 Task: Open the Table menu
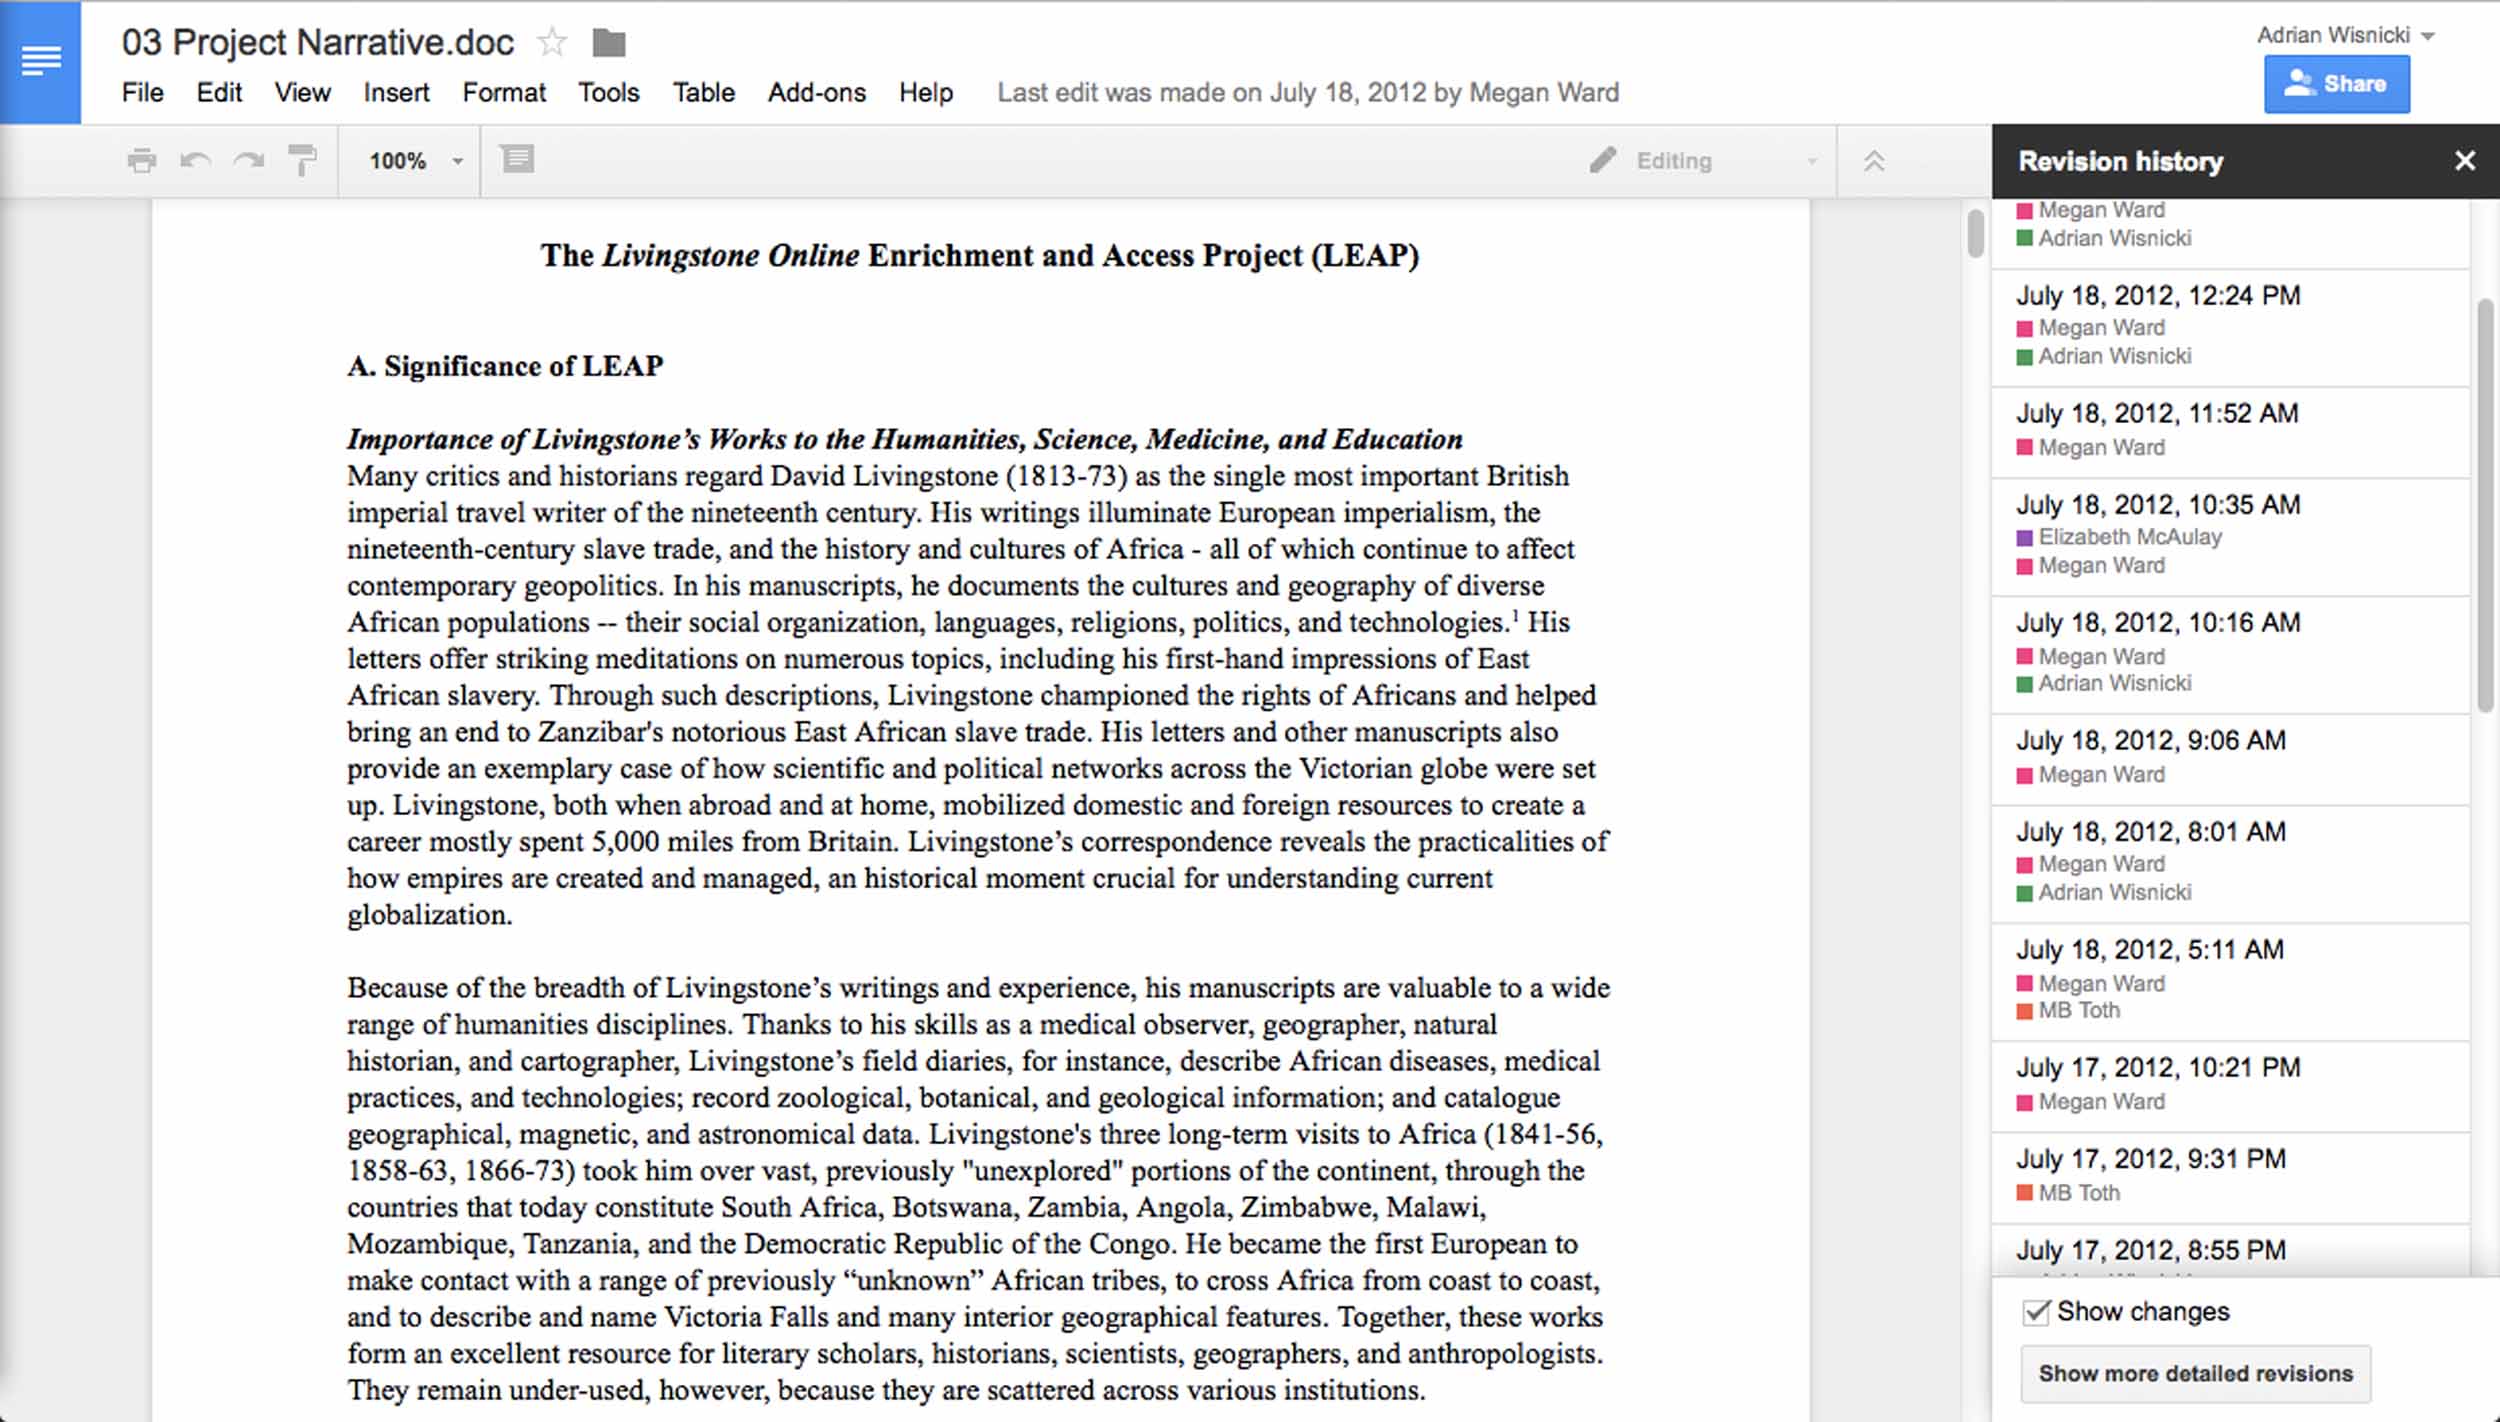(x=703, y=93)
